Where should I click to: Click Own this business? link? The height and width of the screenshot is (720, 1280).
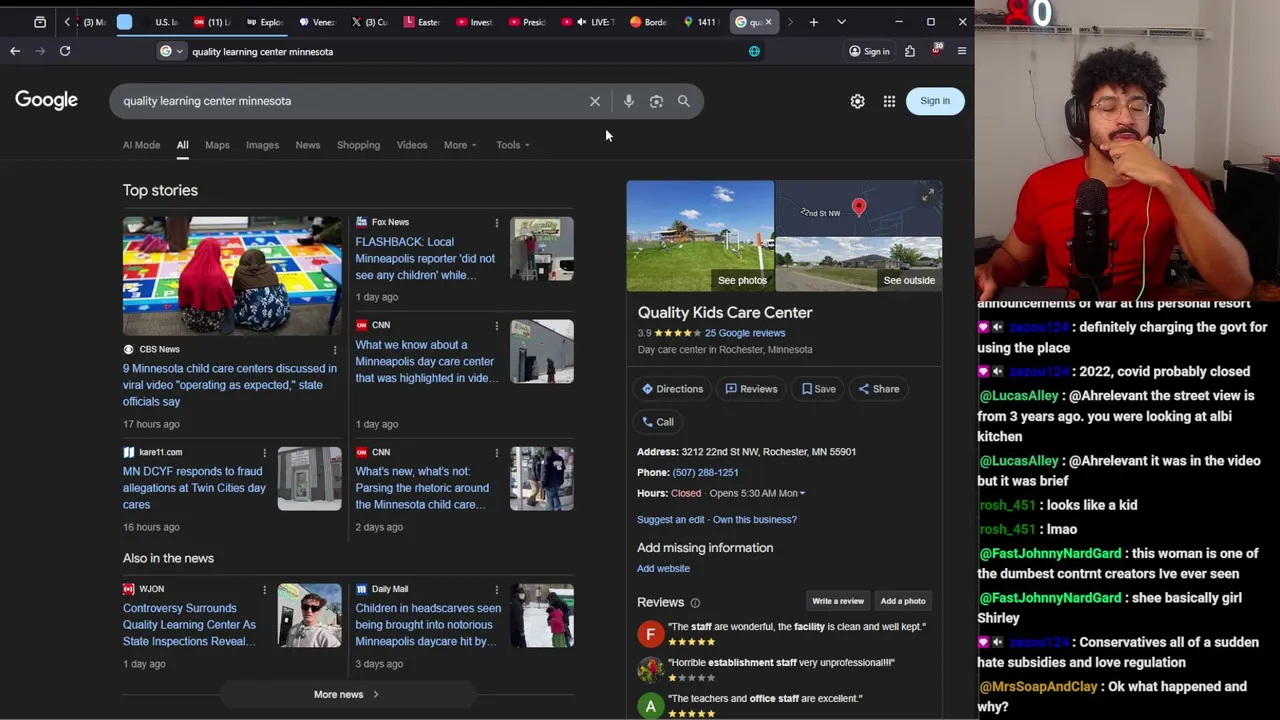755,520
